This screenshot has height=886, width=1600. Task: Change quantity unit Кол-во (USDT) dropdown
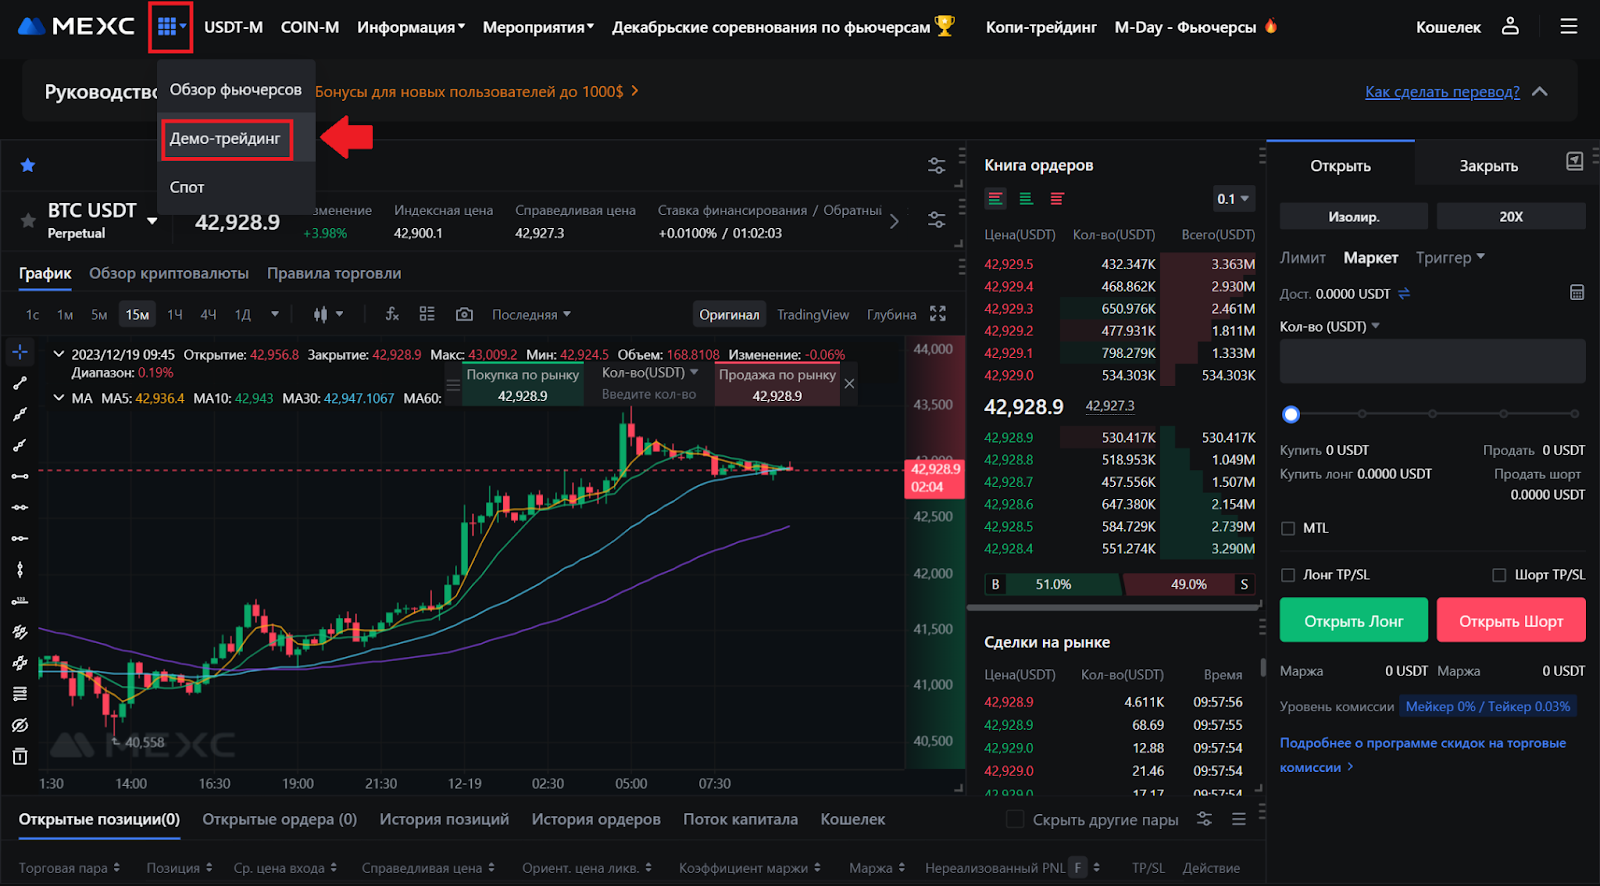[1329, 326]
